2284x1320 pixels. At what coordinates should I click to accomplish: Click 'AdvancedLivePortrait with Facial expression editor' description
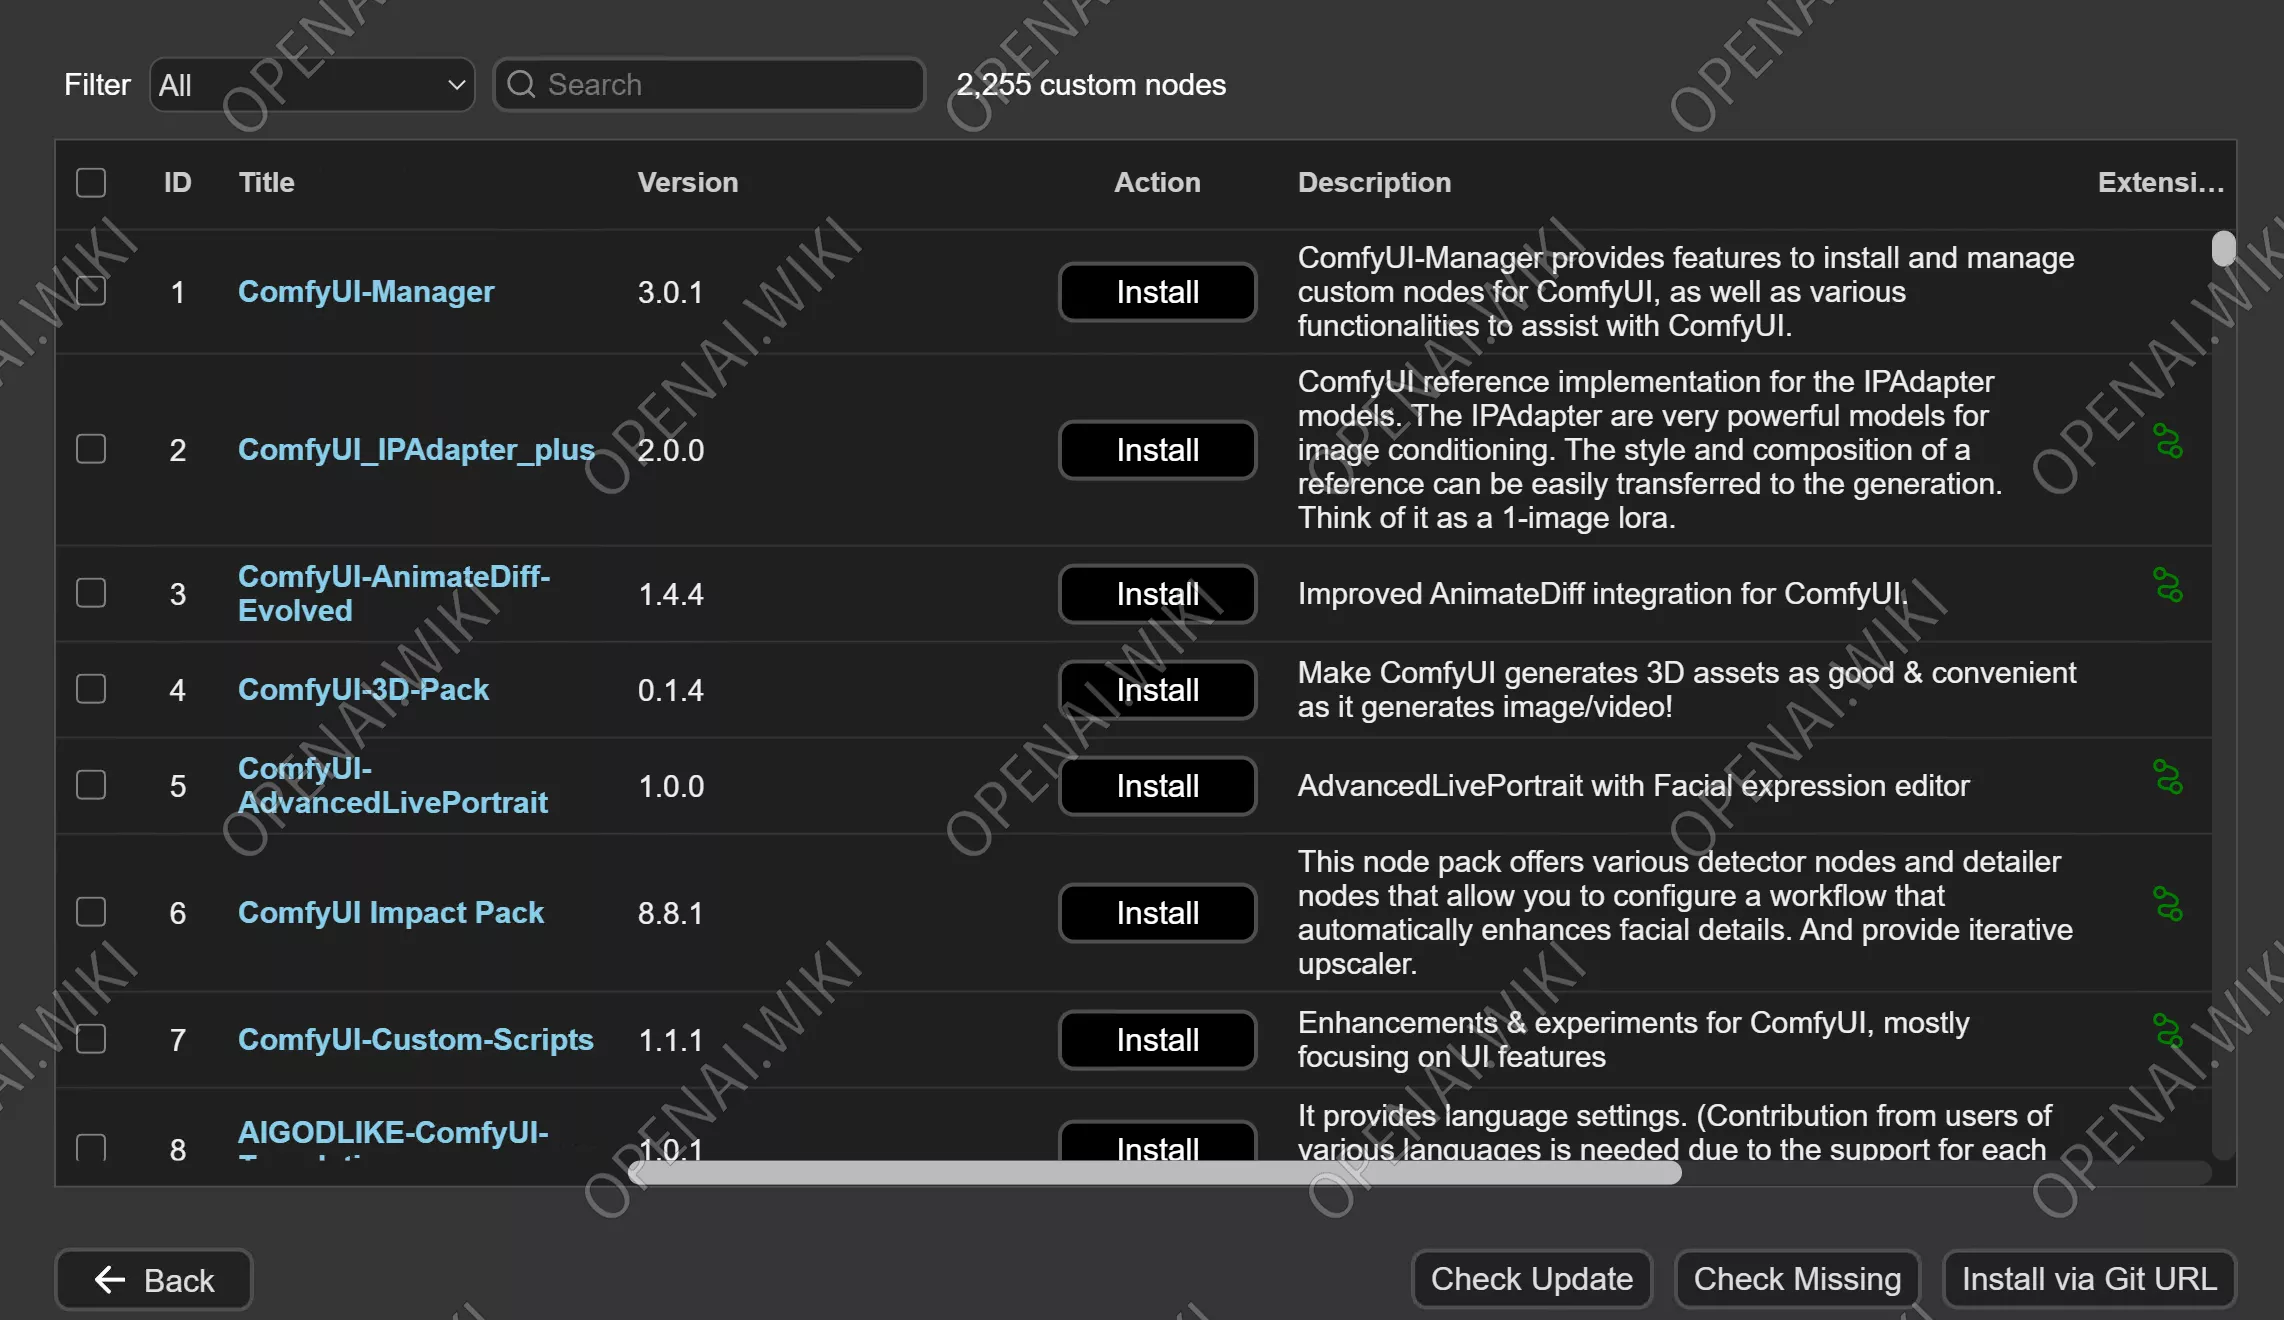(x=1633, y=785)
